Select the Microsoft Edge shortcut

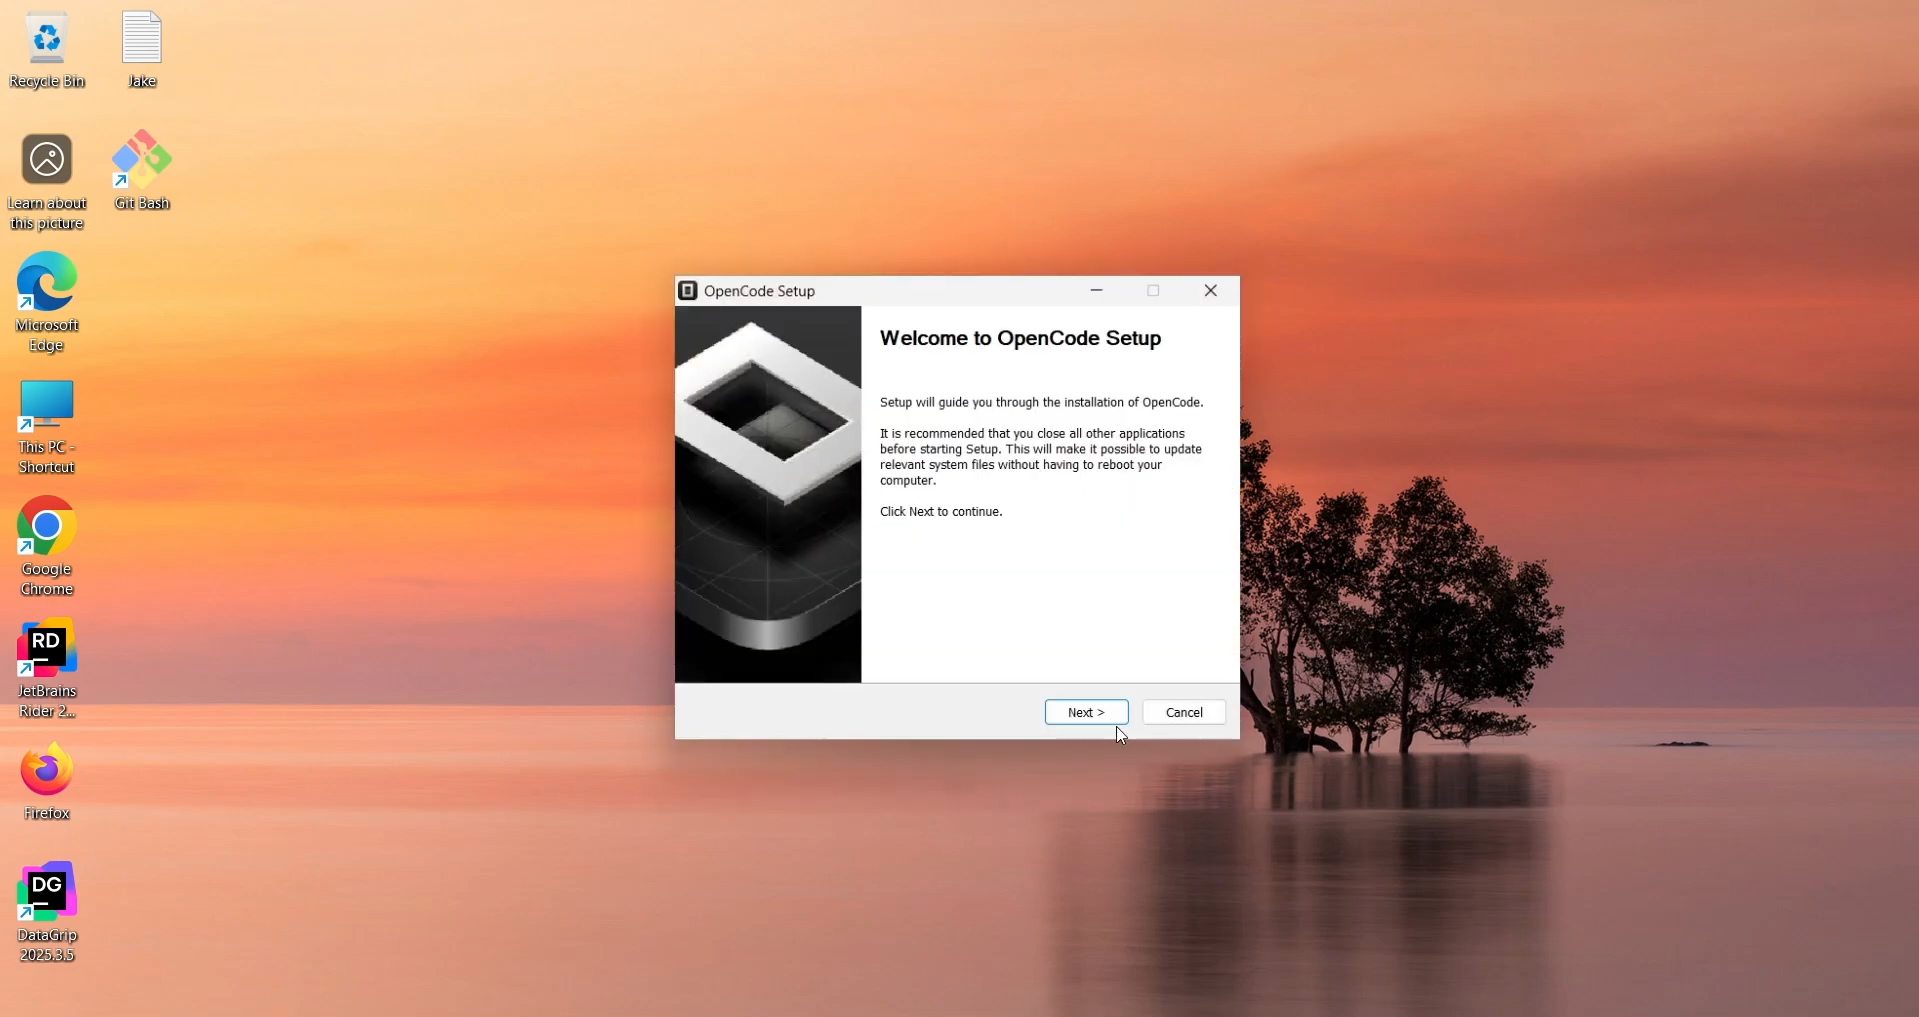(x=47, y=302)
